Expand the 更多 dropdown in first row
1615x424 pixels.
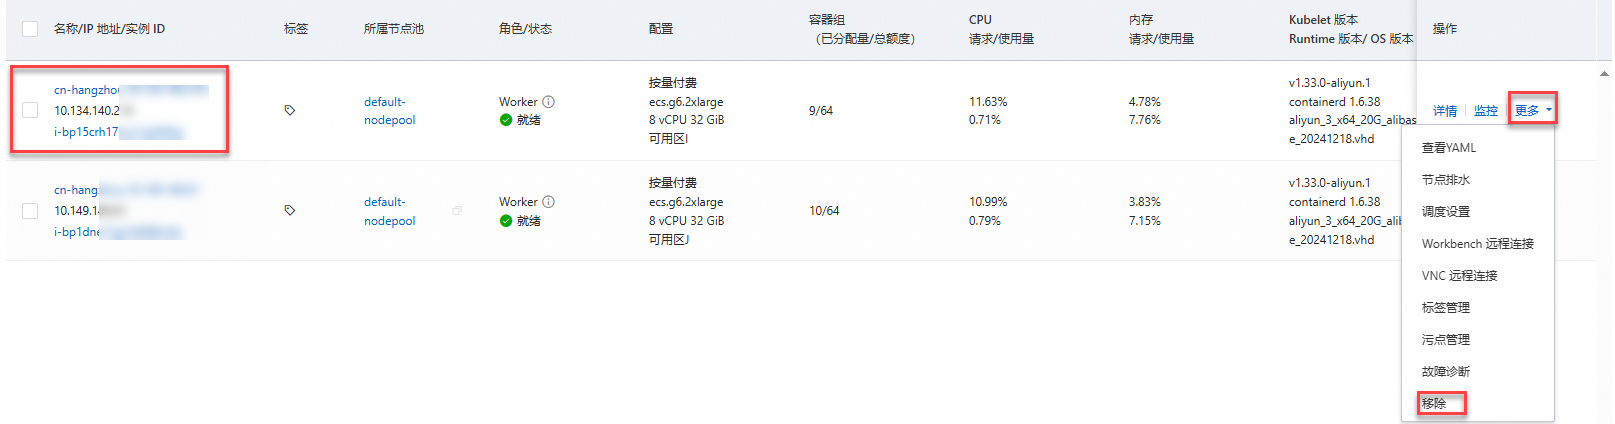[1532, 111]
